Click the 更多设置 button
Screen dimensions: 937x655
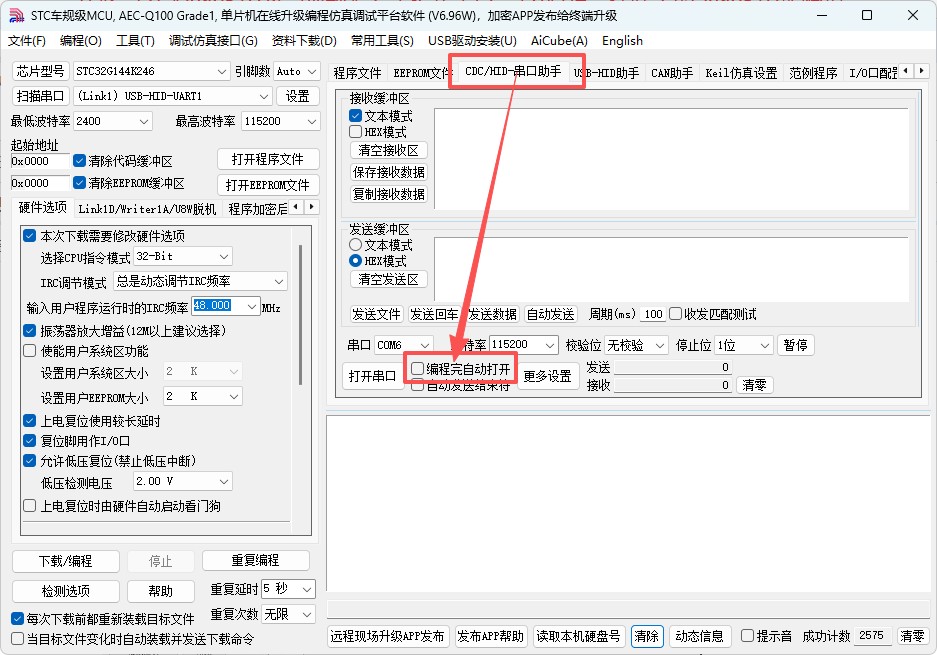click(x=548, y=376)
